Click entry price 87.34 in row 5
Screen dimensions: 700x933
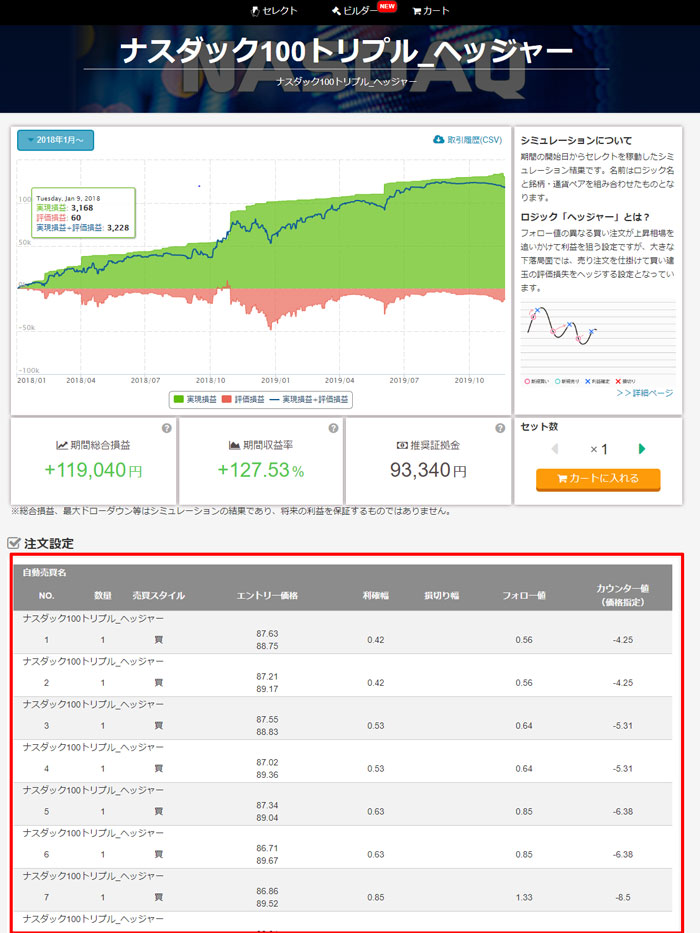coord(267,805)
